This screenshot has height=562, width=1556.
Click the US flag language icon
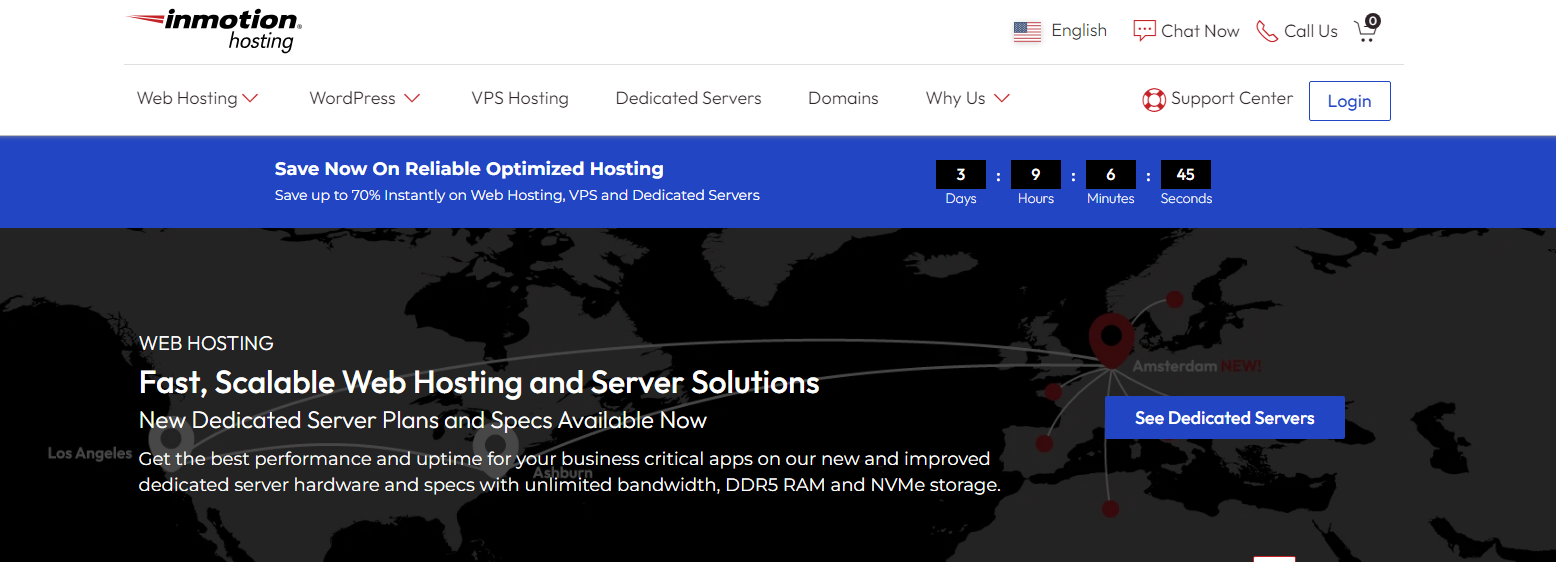tap(1027, 32)
